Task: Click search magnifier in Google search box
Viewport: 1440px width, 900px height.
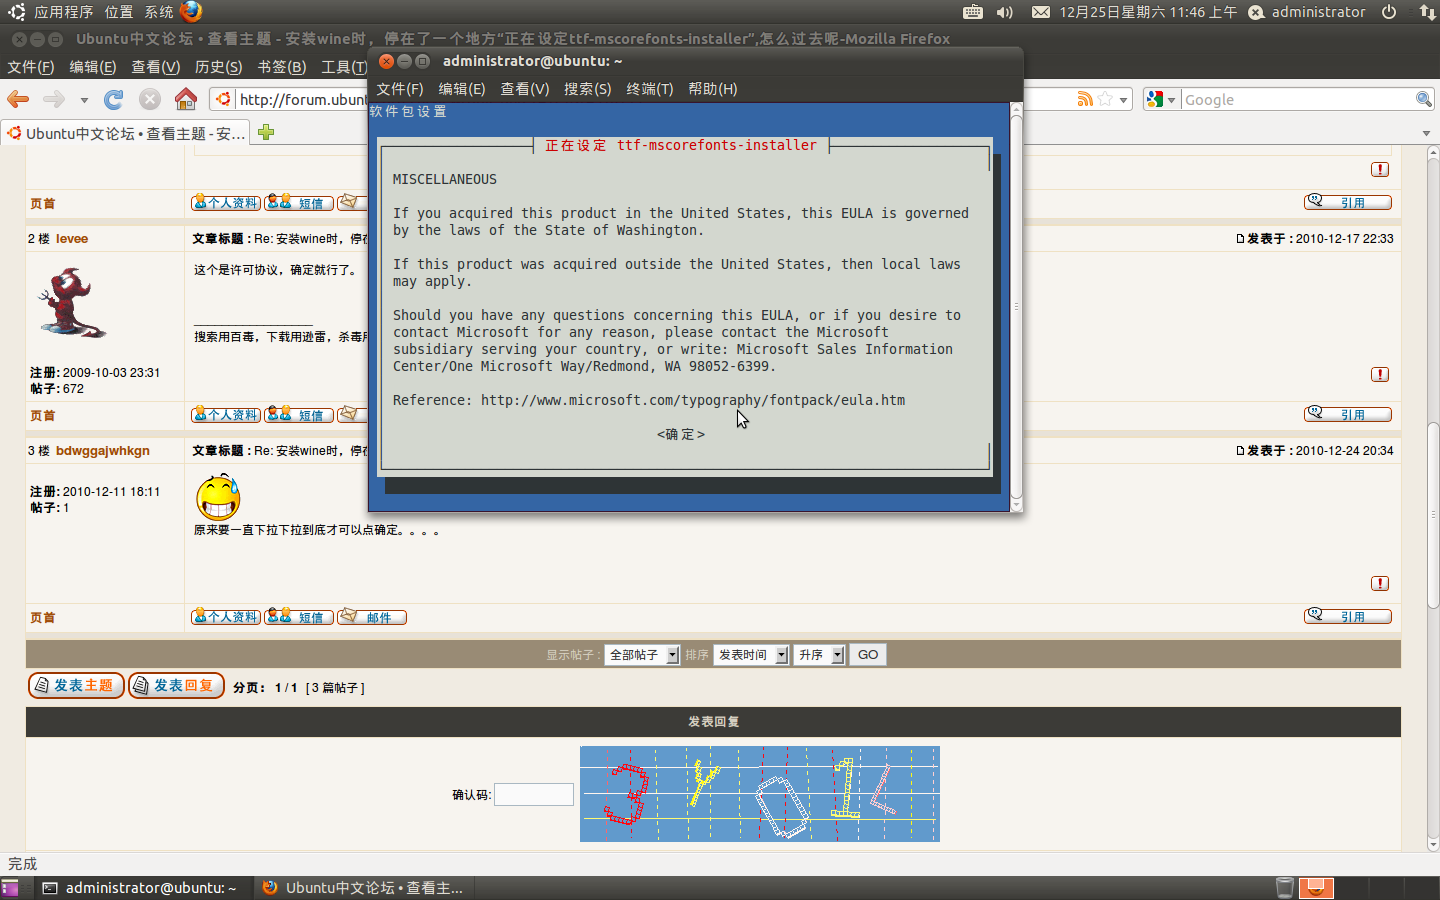Action: pos(1424,99)
